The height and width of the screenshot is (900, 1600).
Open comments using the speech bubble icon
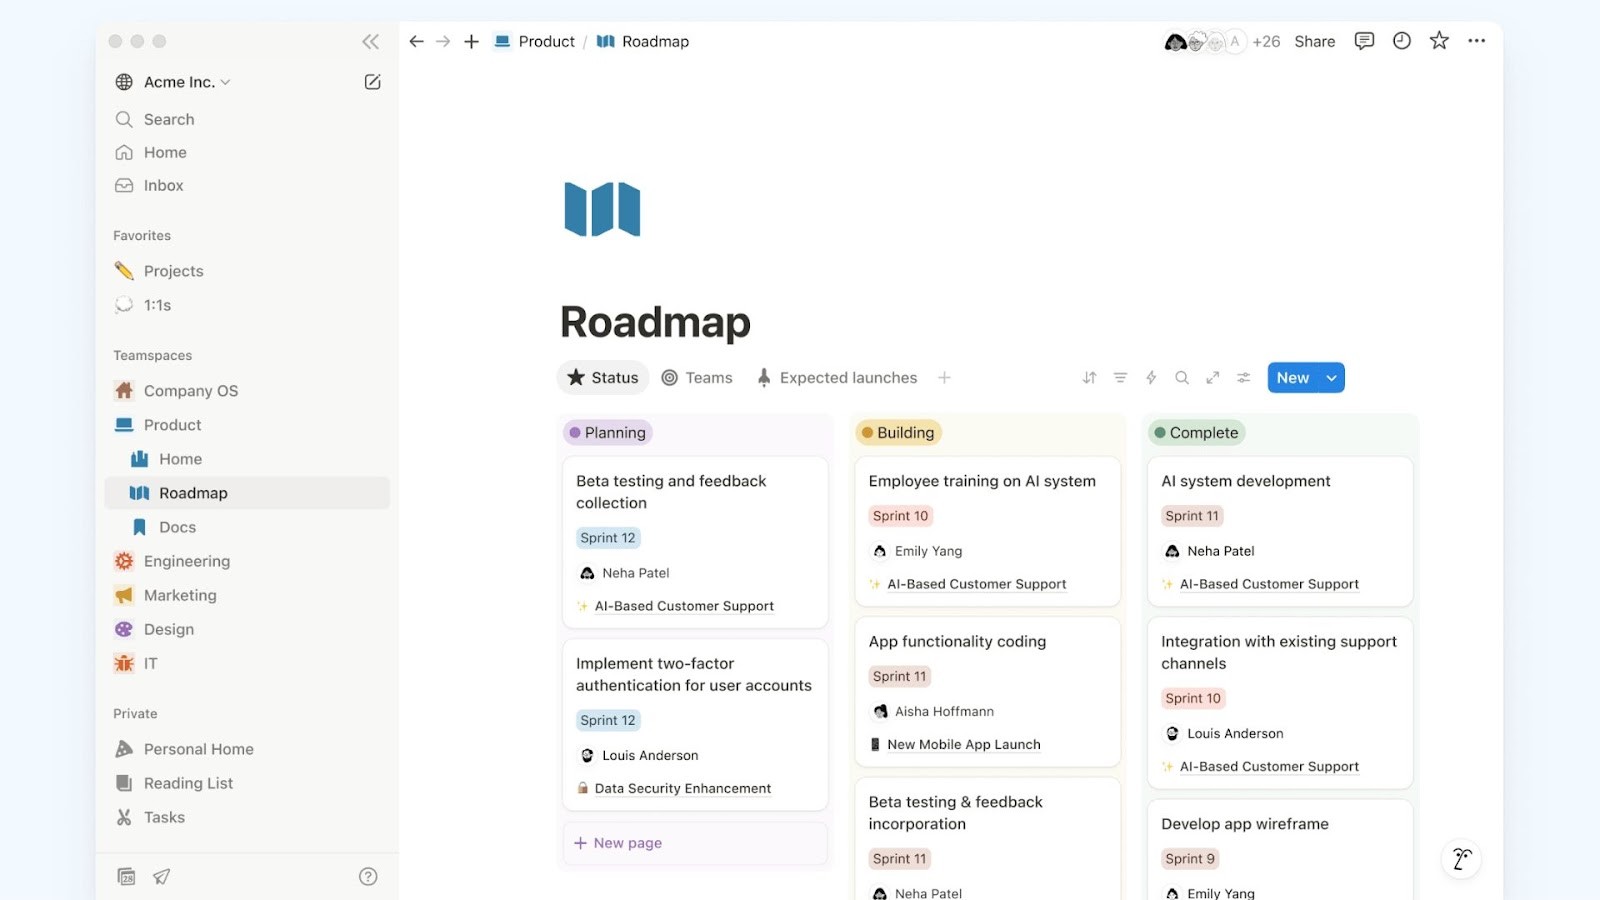click(x=1363, y=41)
